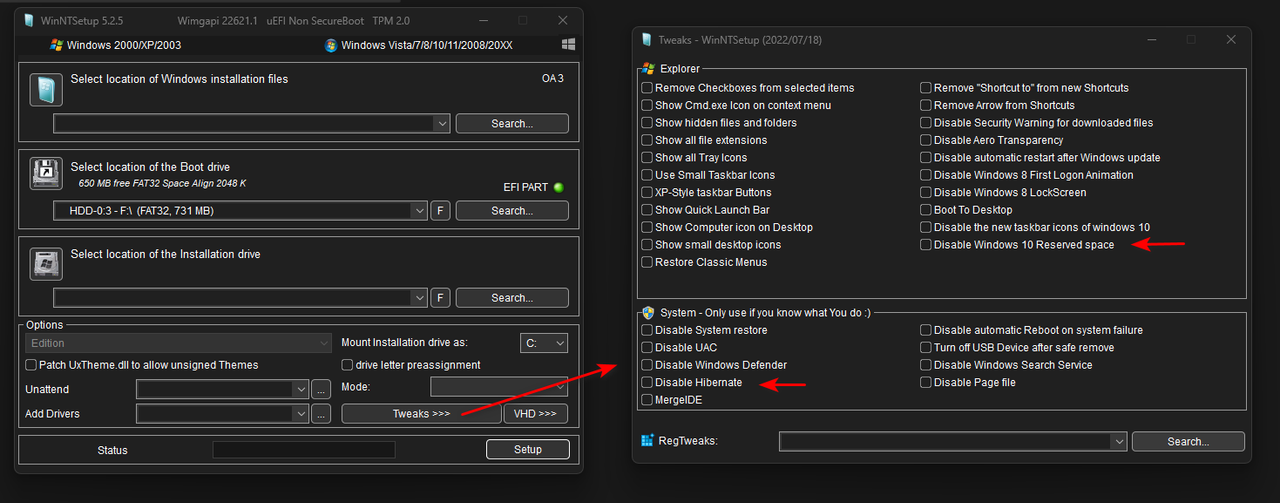Click Search button for Boot drive
Viewport: 1280px width, 503px height.
coord(512,211)
